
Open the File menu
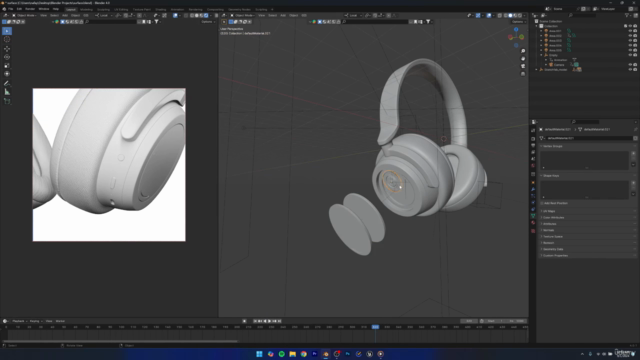point(11,9)
